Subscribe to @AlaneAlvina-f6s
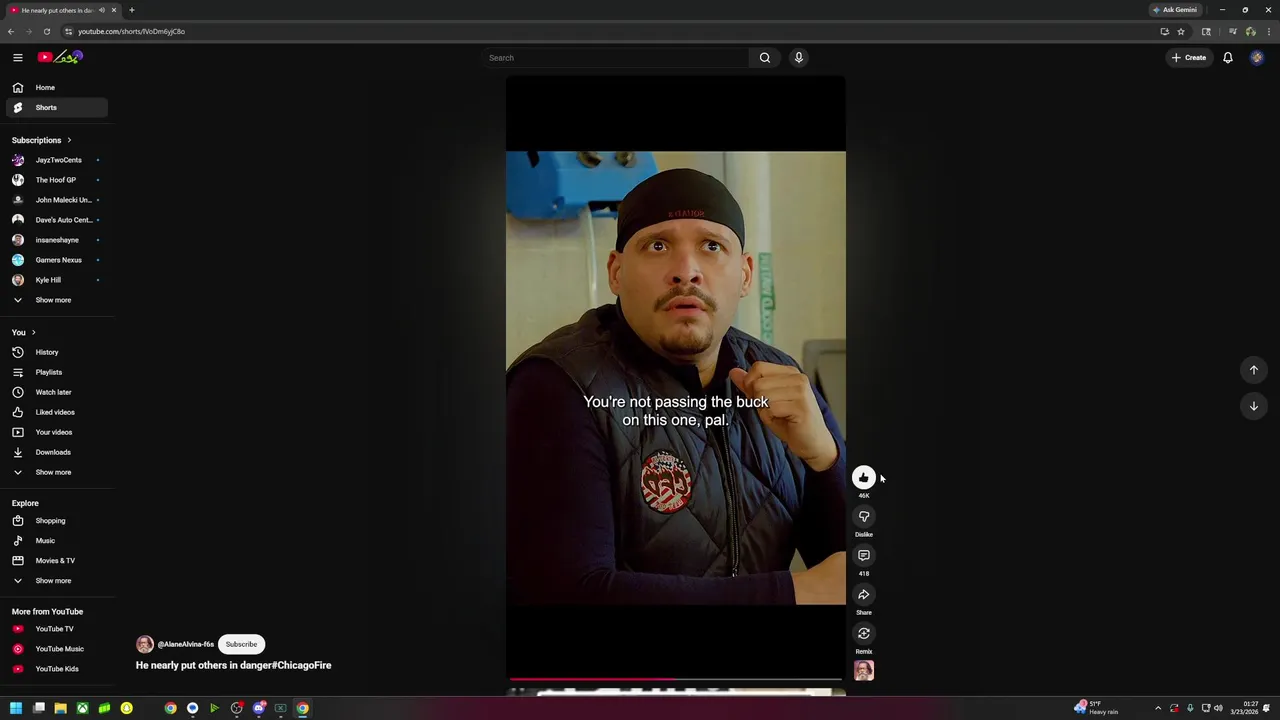 [241, 644]
